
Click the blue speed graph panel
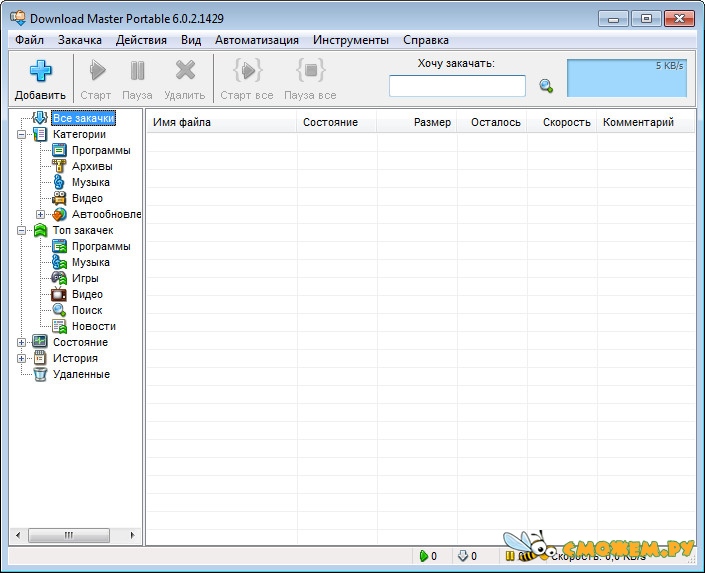click(x=627, y=78)
